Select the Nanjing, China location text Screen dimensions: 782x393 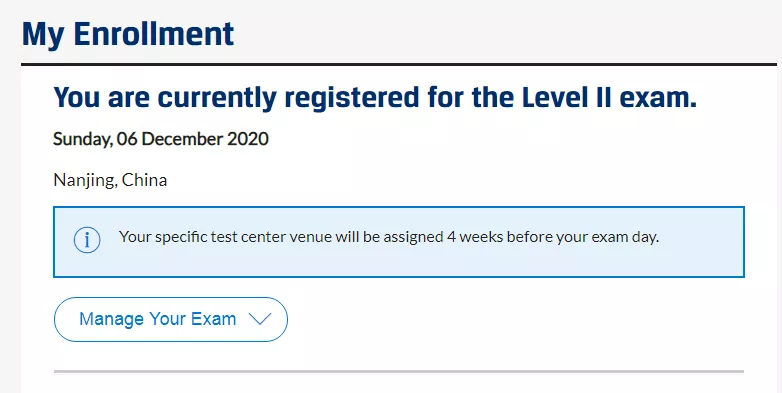pyautogui.click(x=110, y=180)
